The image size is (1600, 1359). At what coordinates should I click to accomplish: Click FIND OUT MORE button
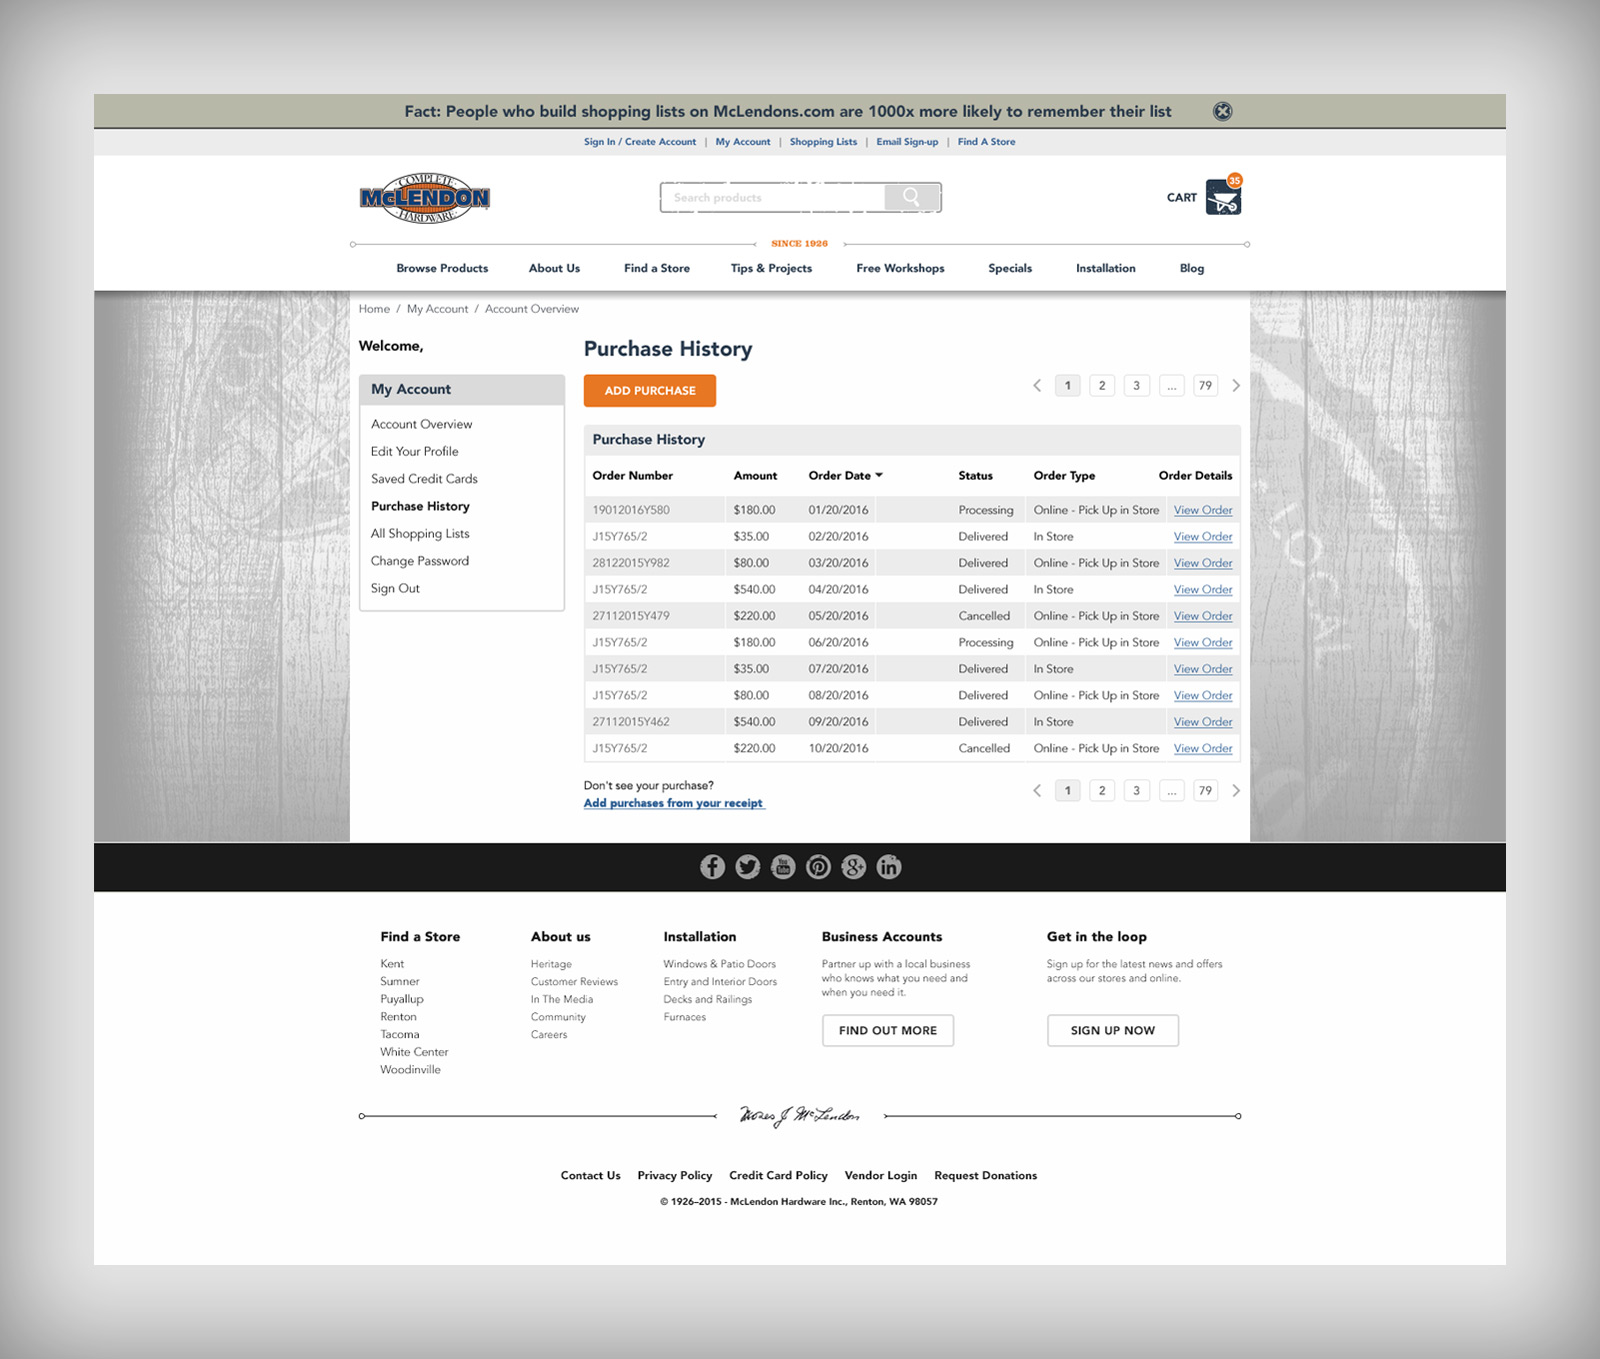pos(888,1030)
